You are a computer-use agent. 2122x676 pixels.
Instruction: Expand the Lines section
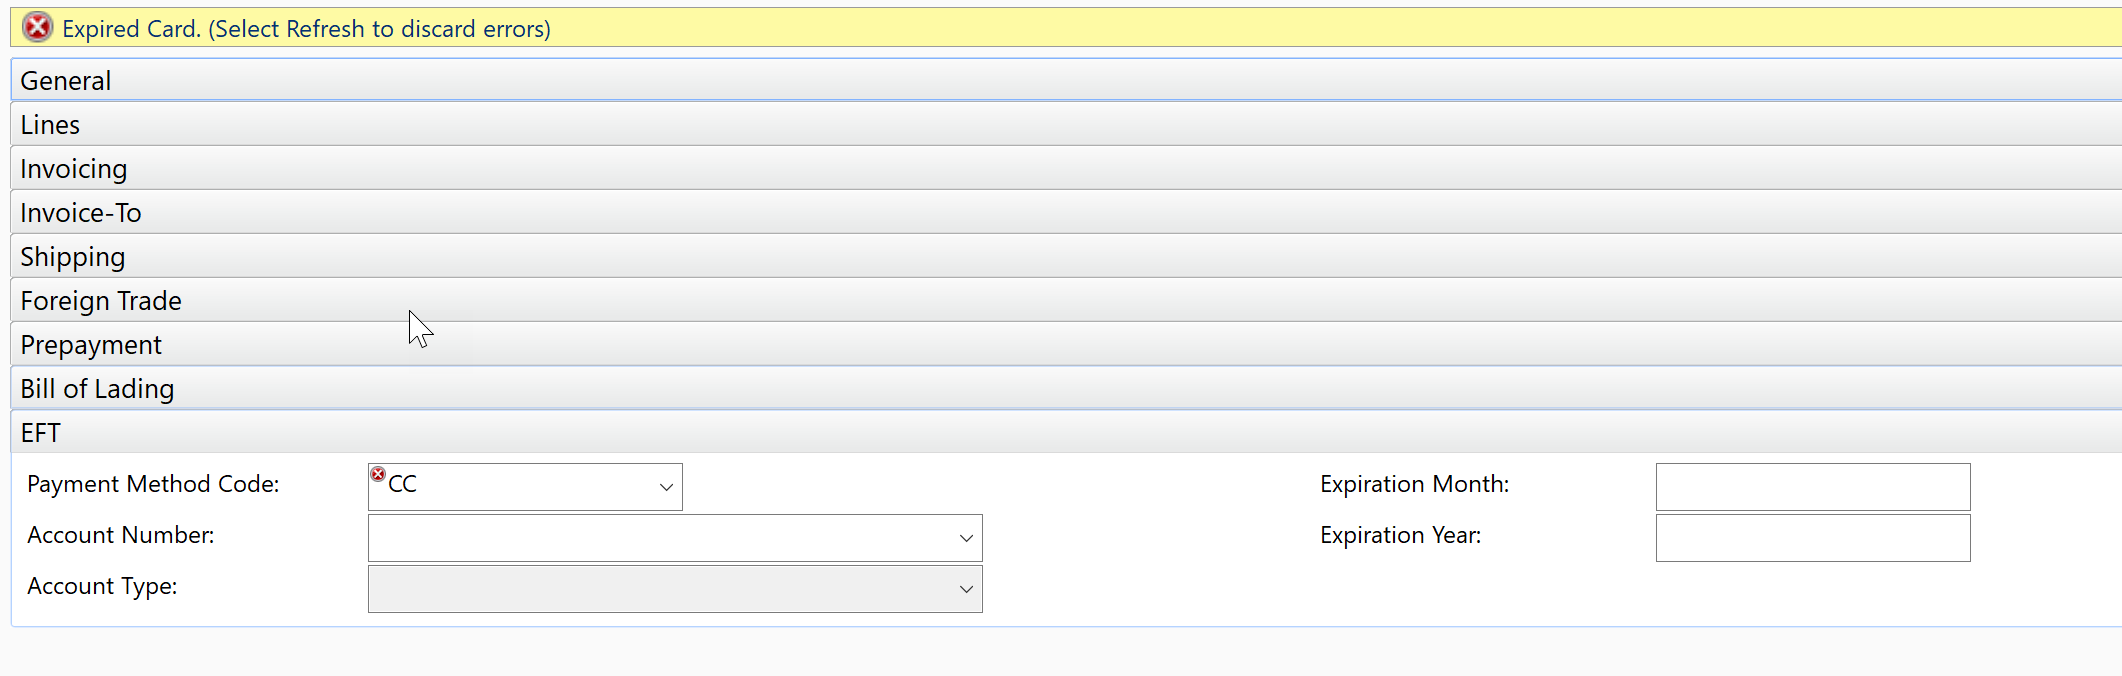coord(1066,124)
